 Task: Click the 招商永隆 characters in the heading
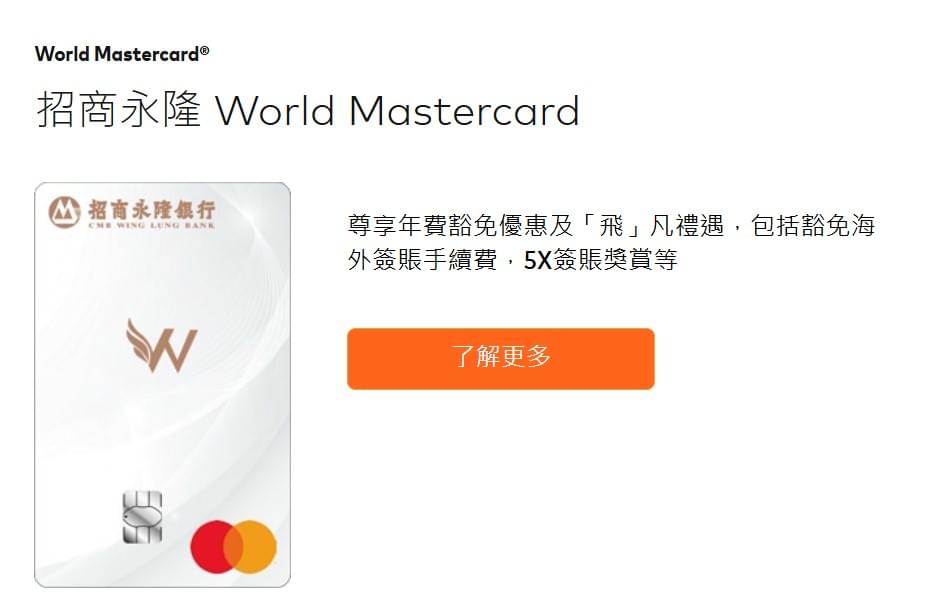(x=119, y=110)
